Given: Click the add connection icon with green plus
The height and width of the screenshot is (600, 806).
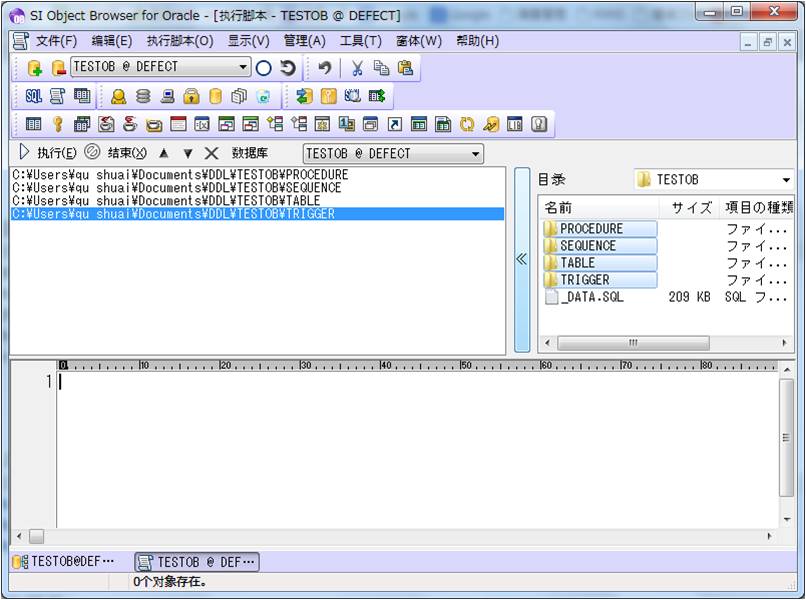Looking at the screenshot, I should pyautogui.click(x=34, y=68).
